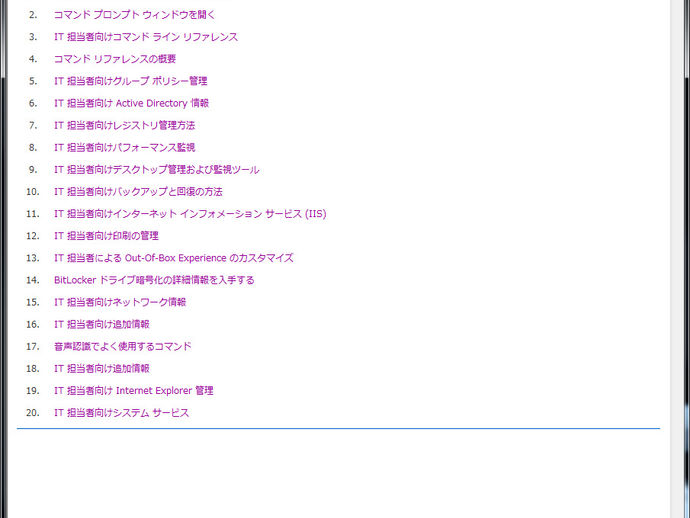
Task: Open link IT 担当者向けデスクトップ管理および監視ツール
Action: tap(157, 169)
